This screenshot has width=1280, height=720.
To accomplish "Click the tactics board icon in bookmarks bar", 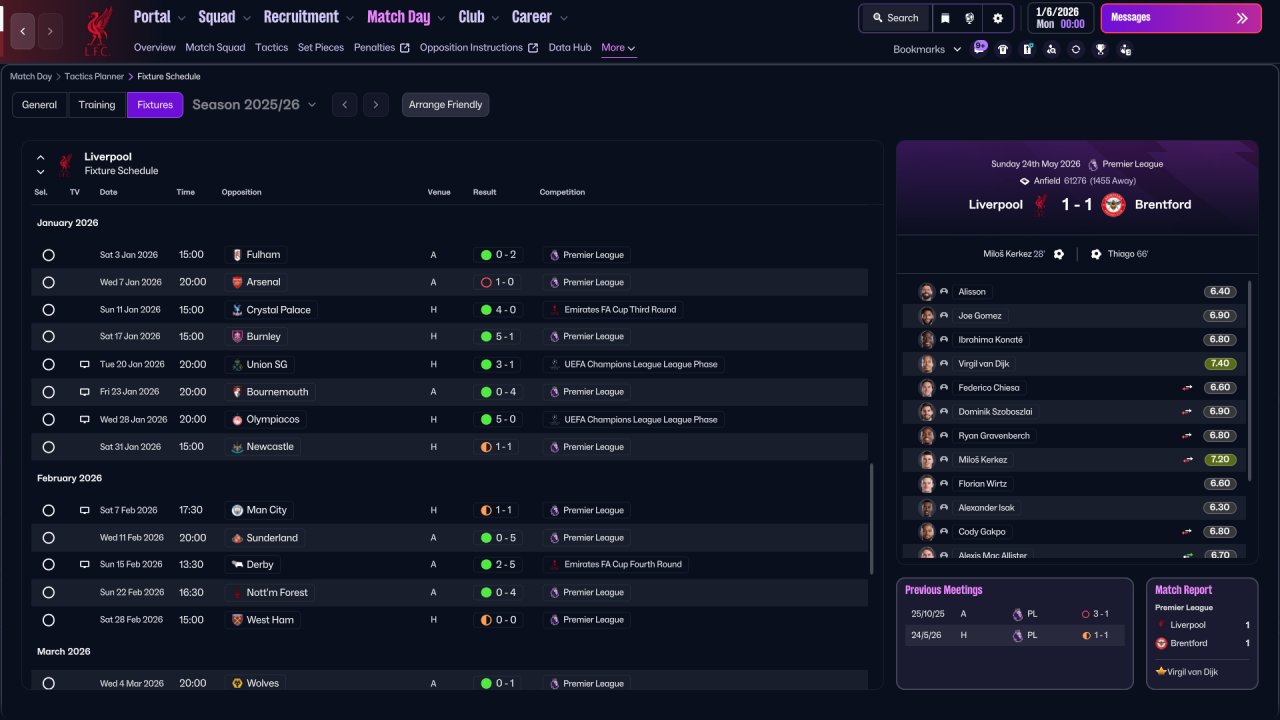I will 1027,49.
